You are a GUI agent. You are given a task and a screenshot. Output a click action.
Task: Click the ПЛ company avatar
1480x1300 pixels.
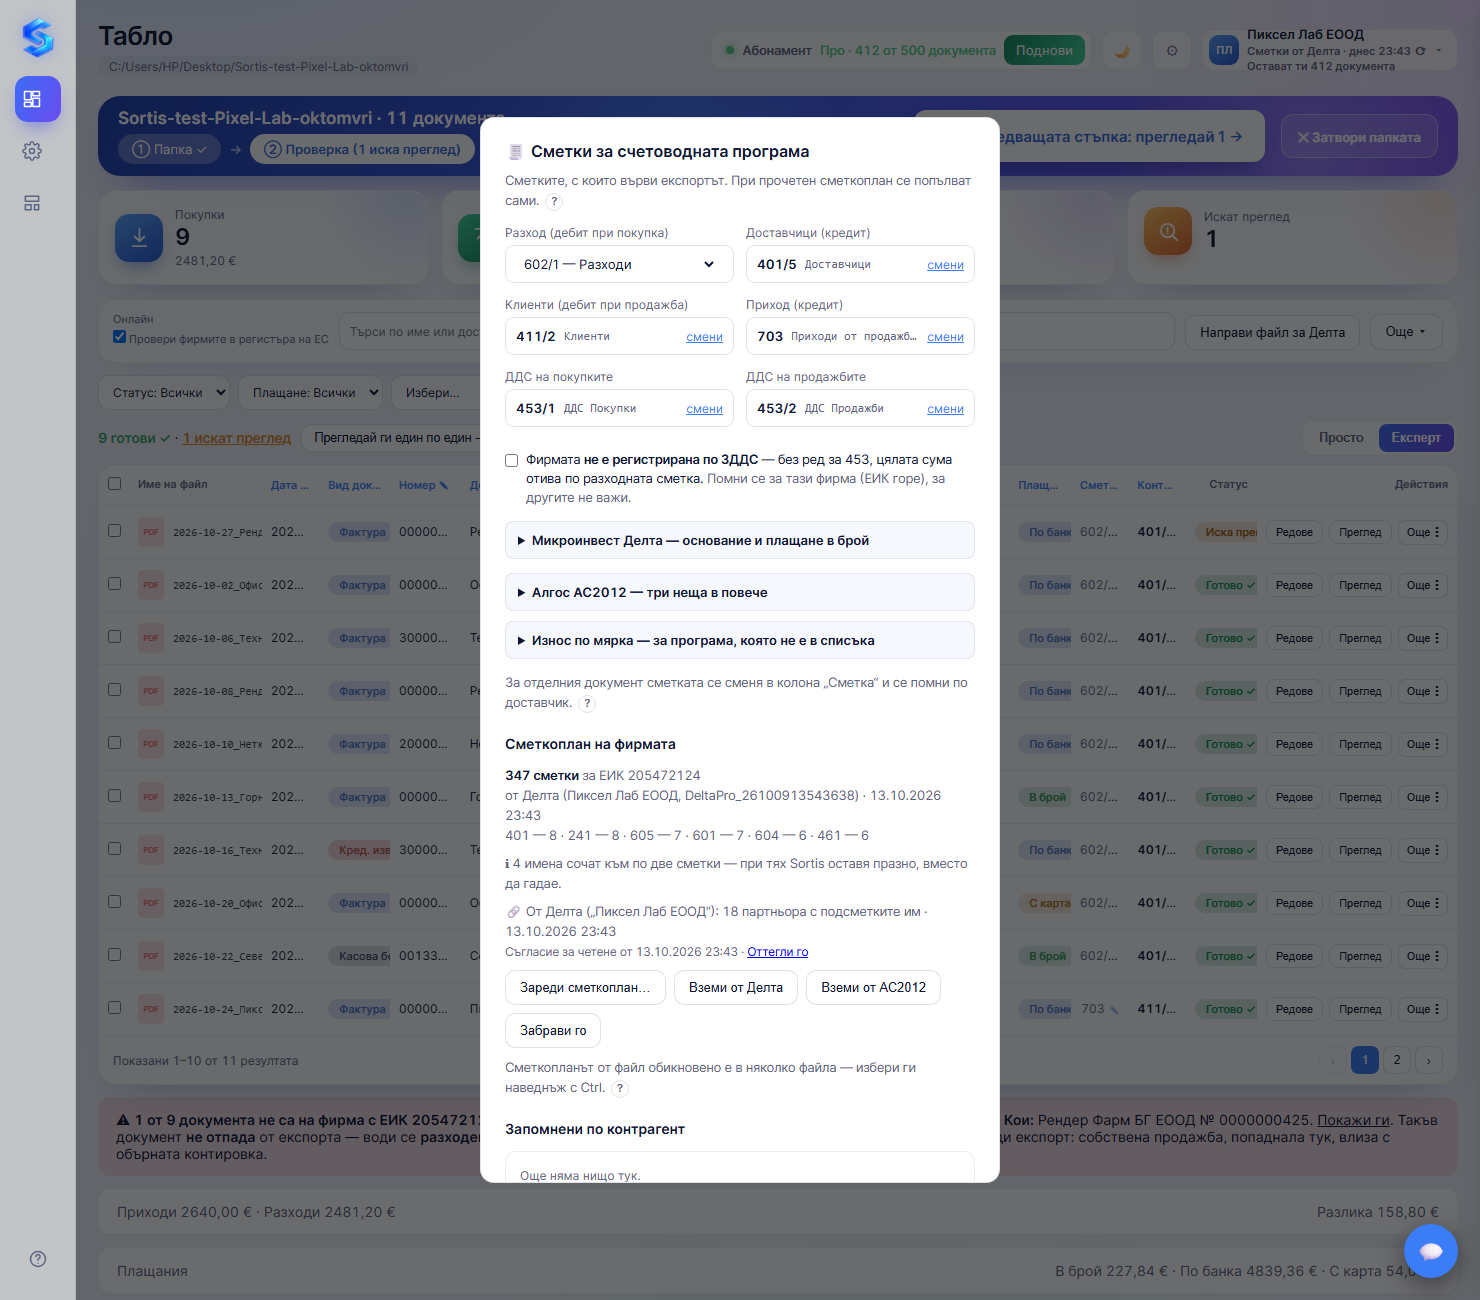1224,50
